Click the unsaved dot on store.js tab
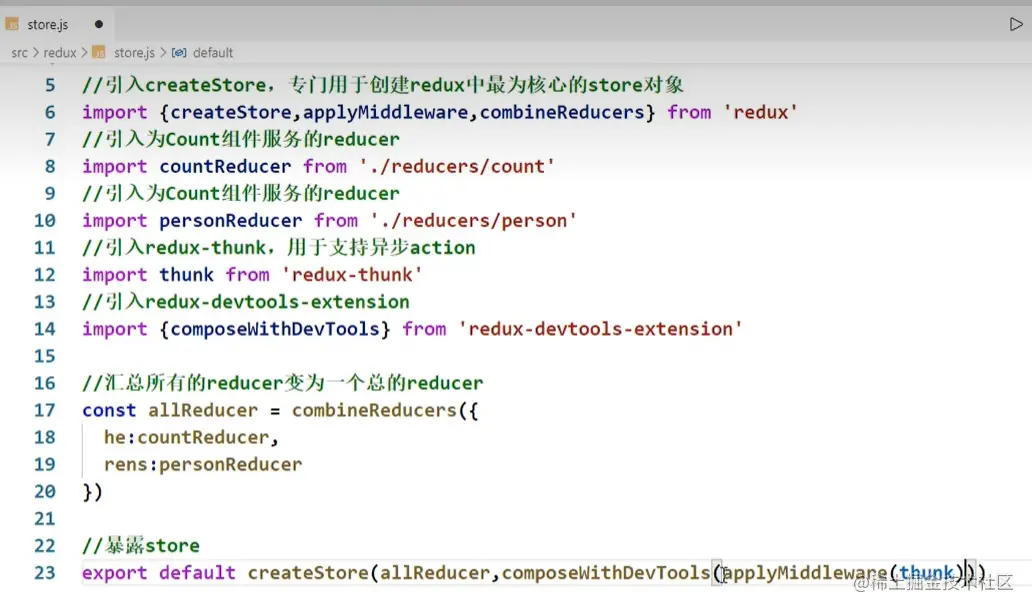The height and width of the screenshot is (611, 1032). pos(99,24)
